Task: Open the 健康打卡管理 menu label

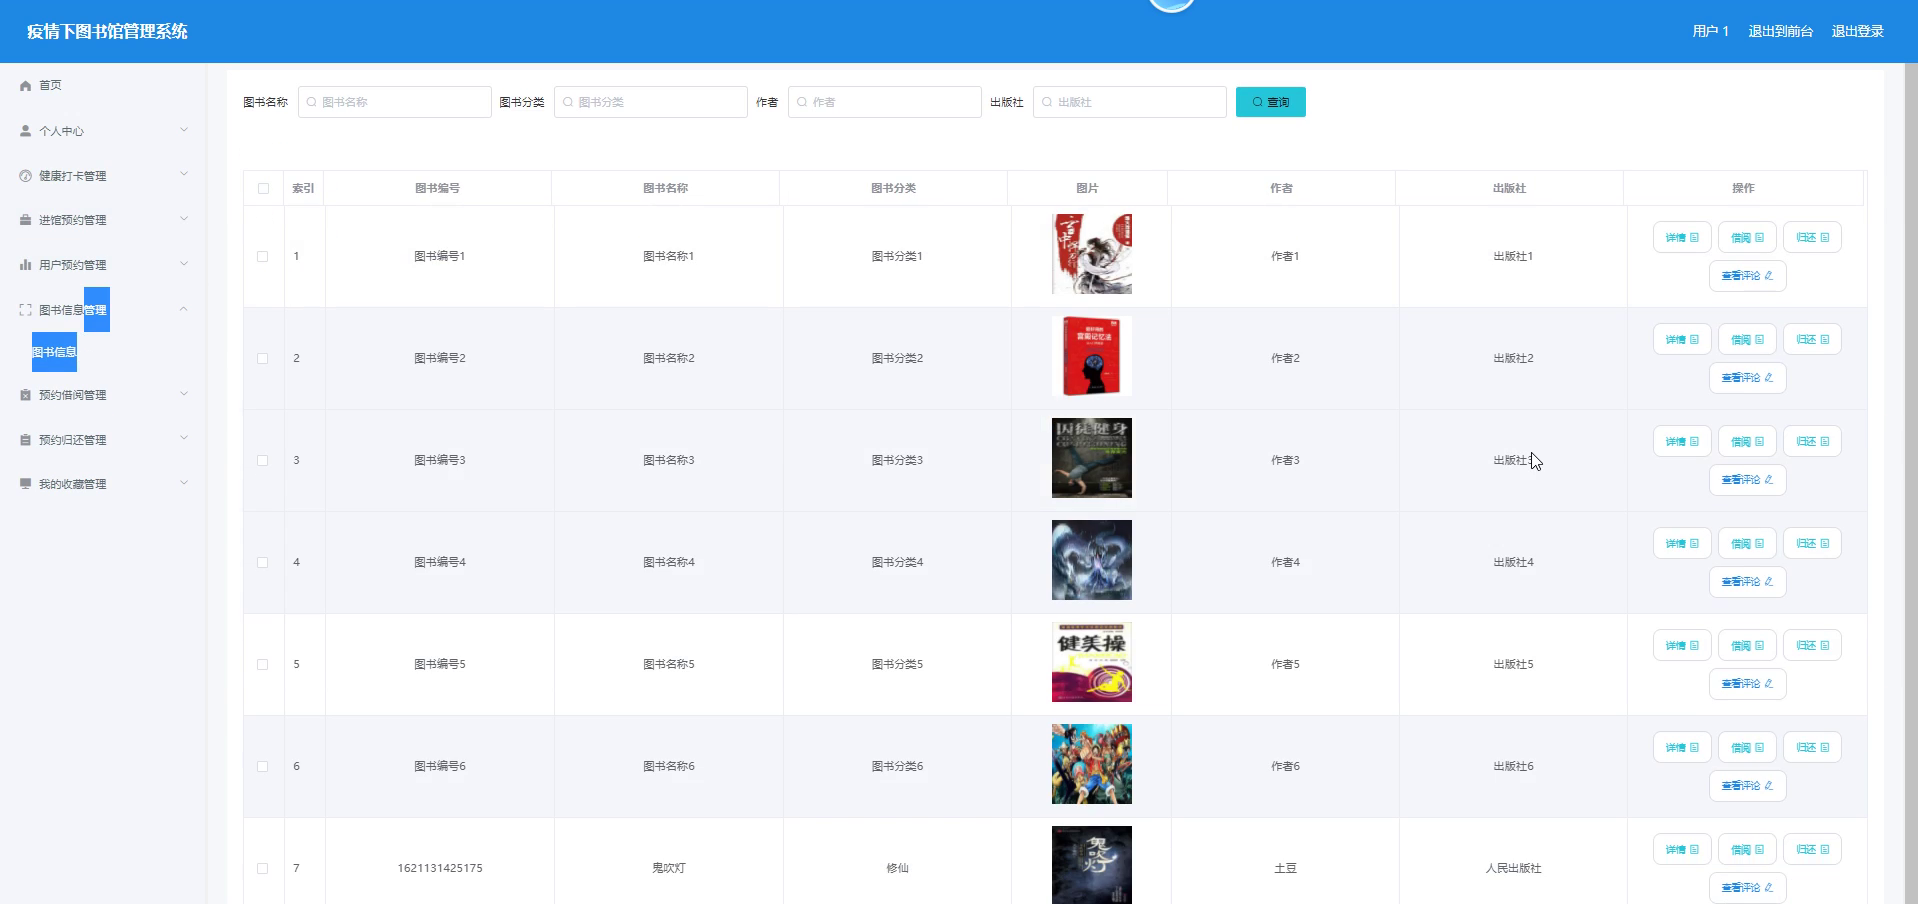Action: (x=72, y=176)
